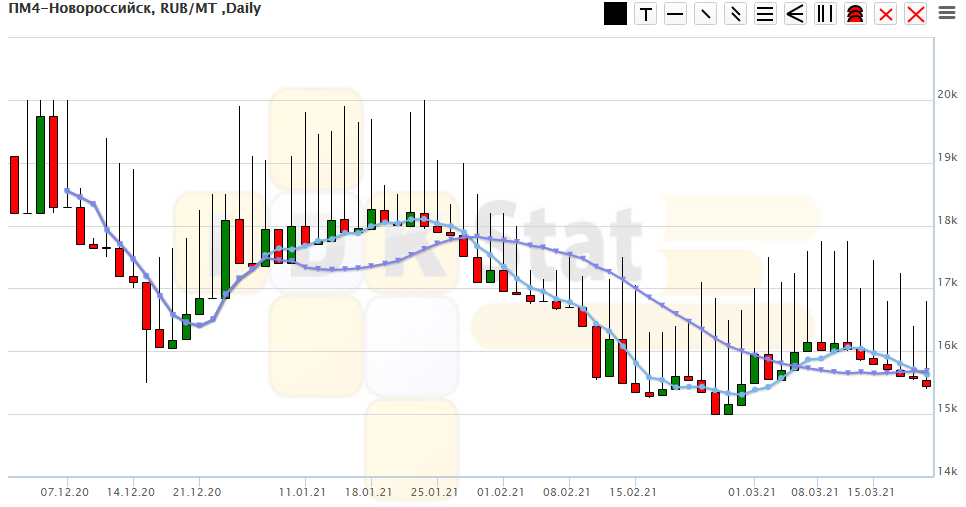Click the 14k price axis label
The width and height of the screenshot is (966, 507).
click(x=946, y=472)
